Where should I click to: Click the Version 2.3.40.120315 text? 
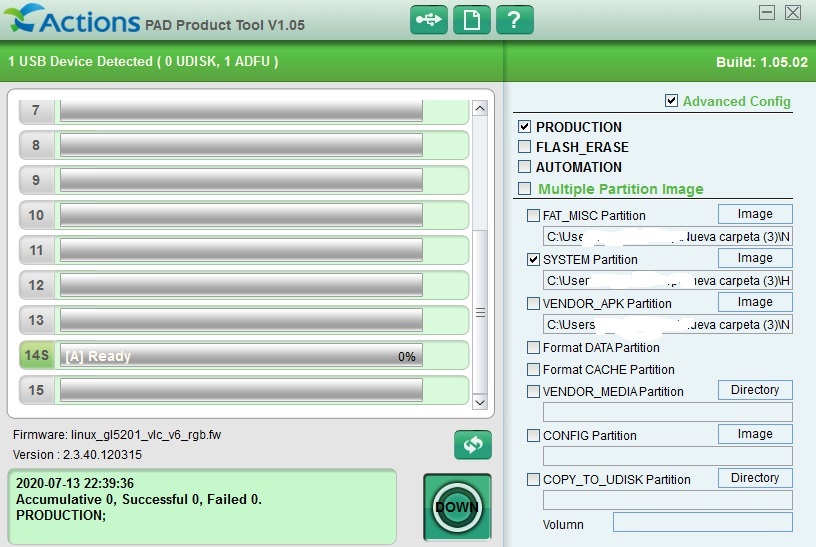point(77,454)
